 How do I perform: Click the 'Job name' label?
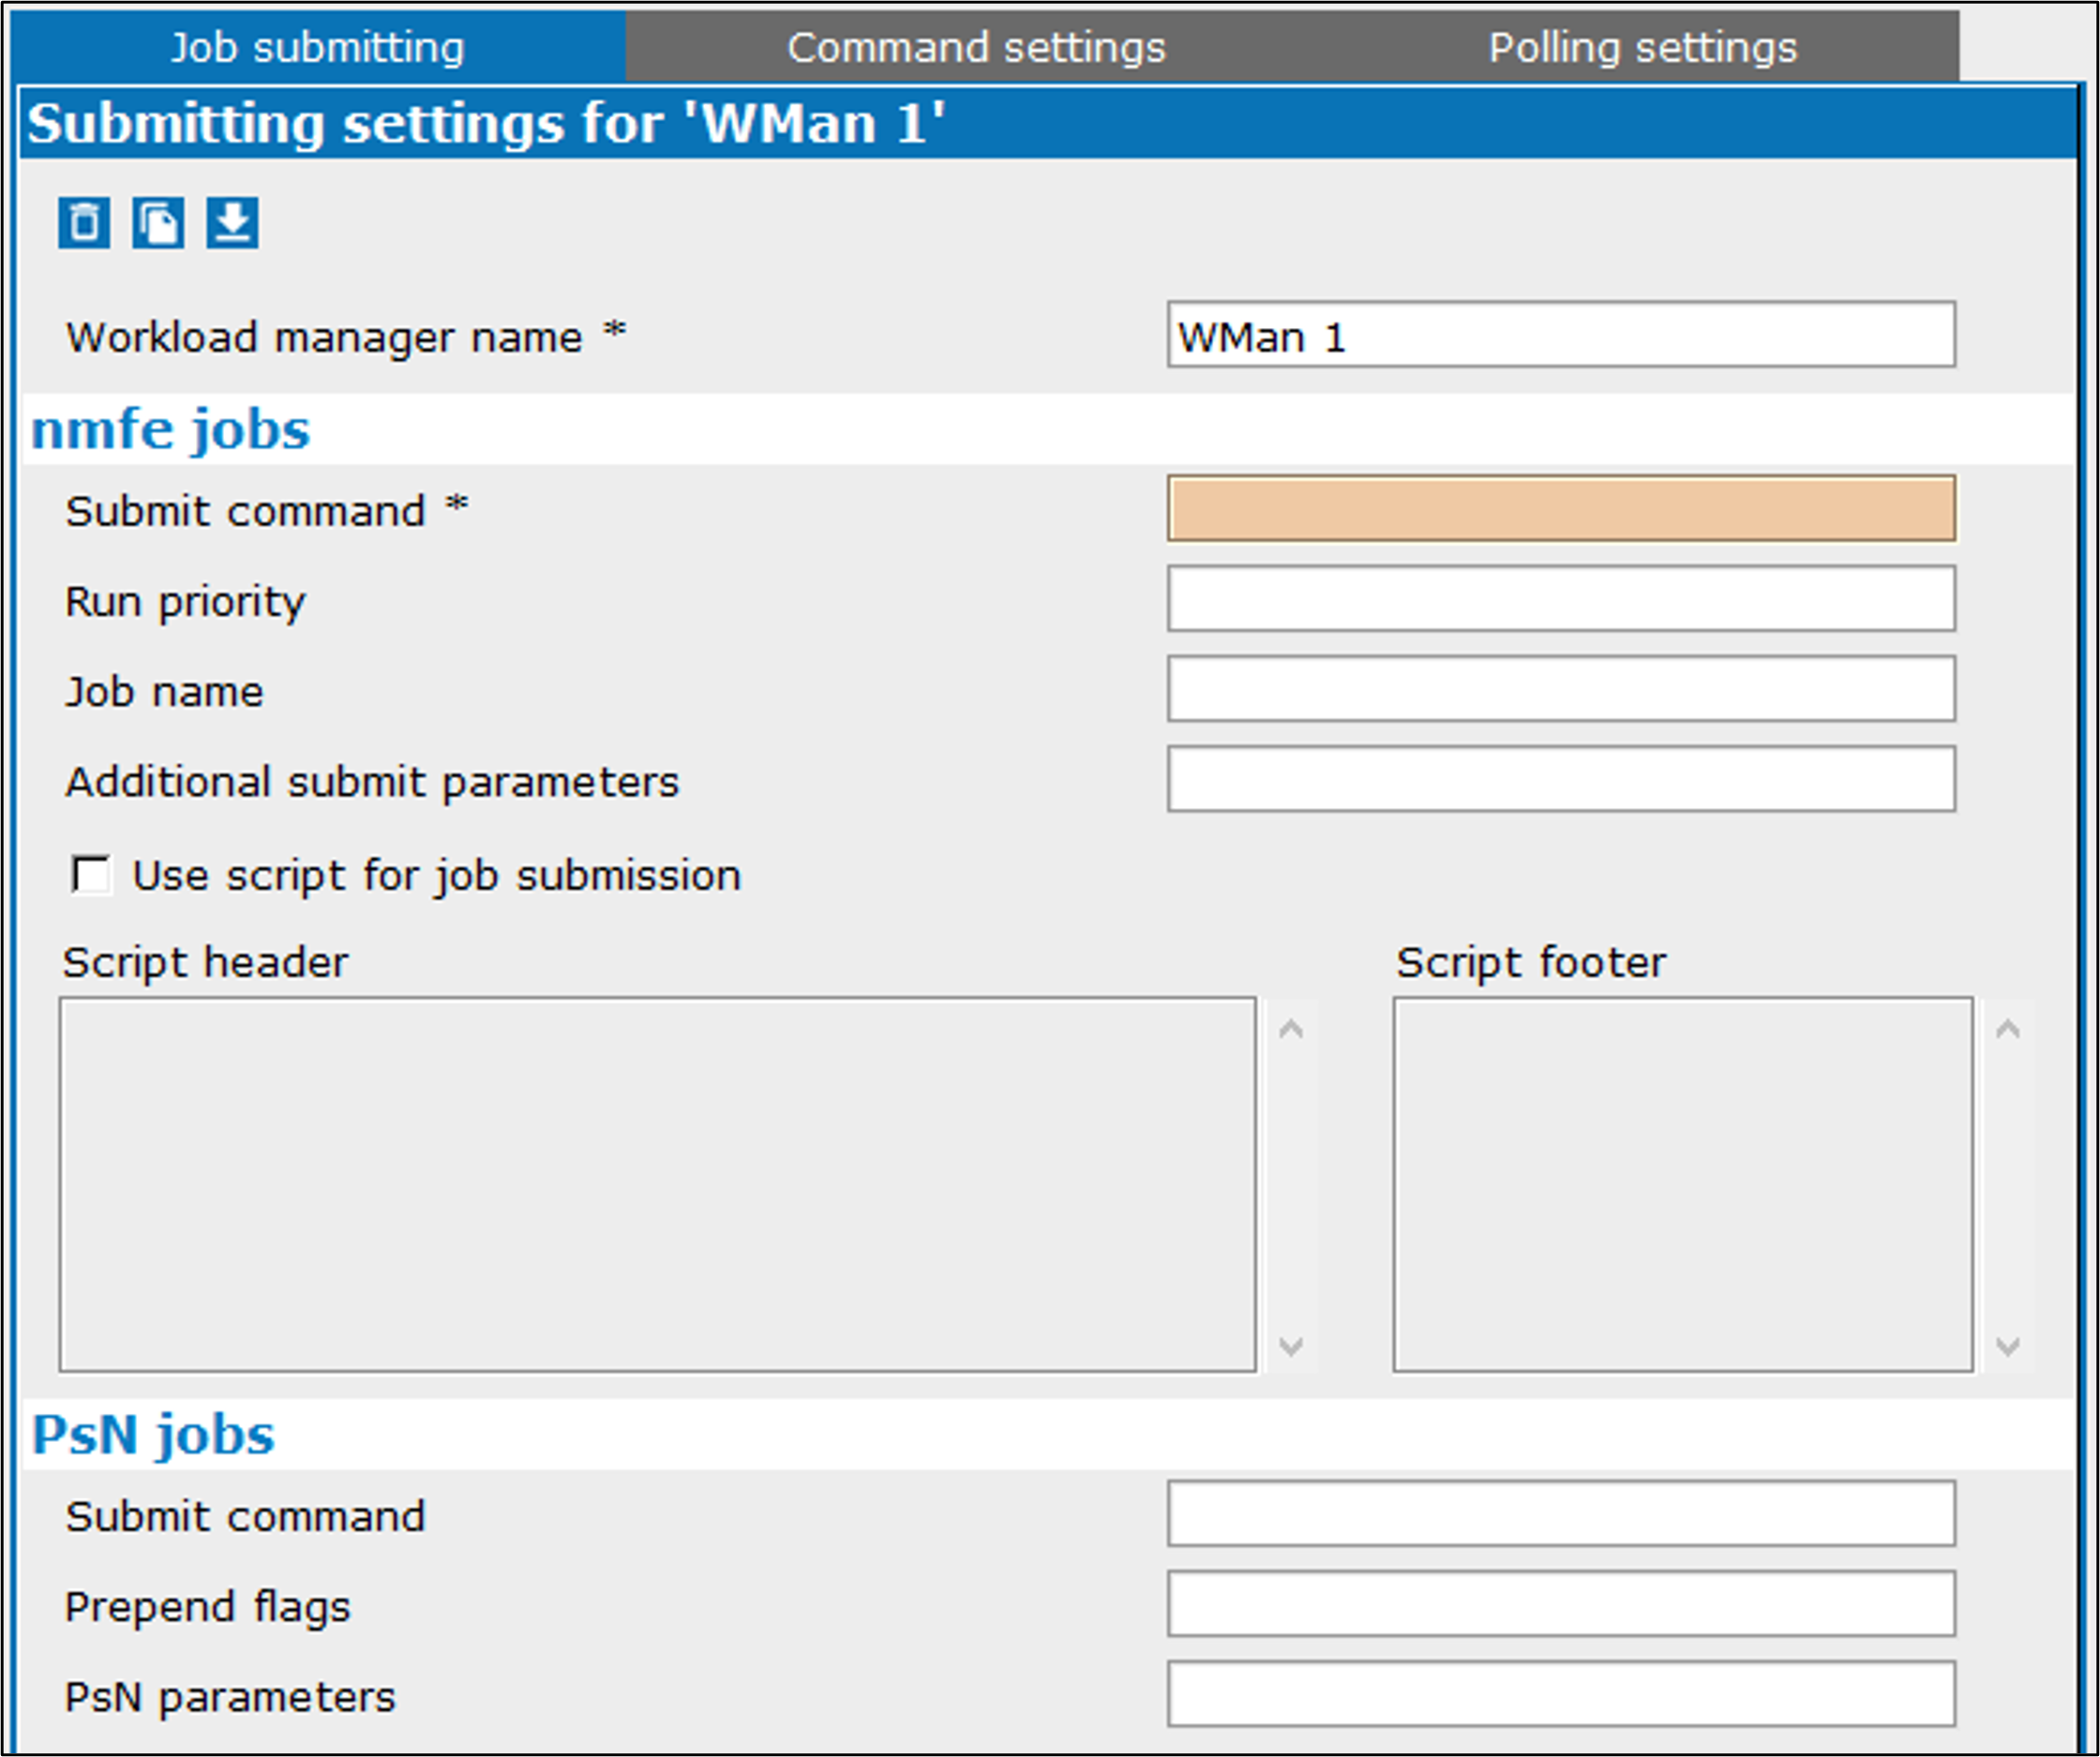pos(164,692)
